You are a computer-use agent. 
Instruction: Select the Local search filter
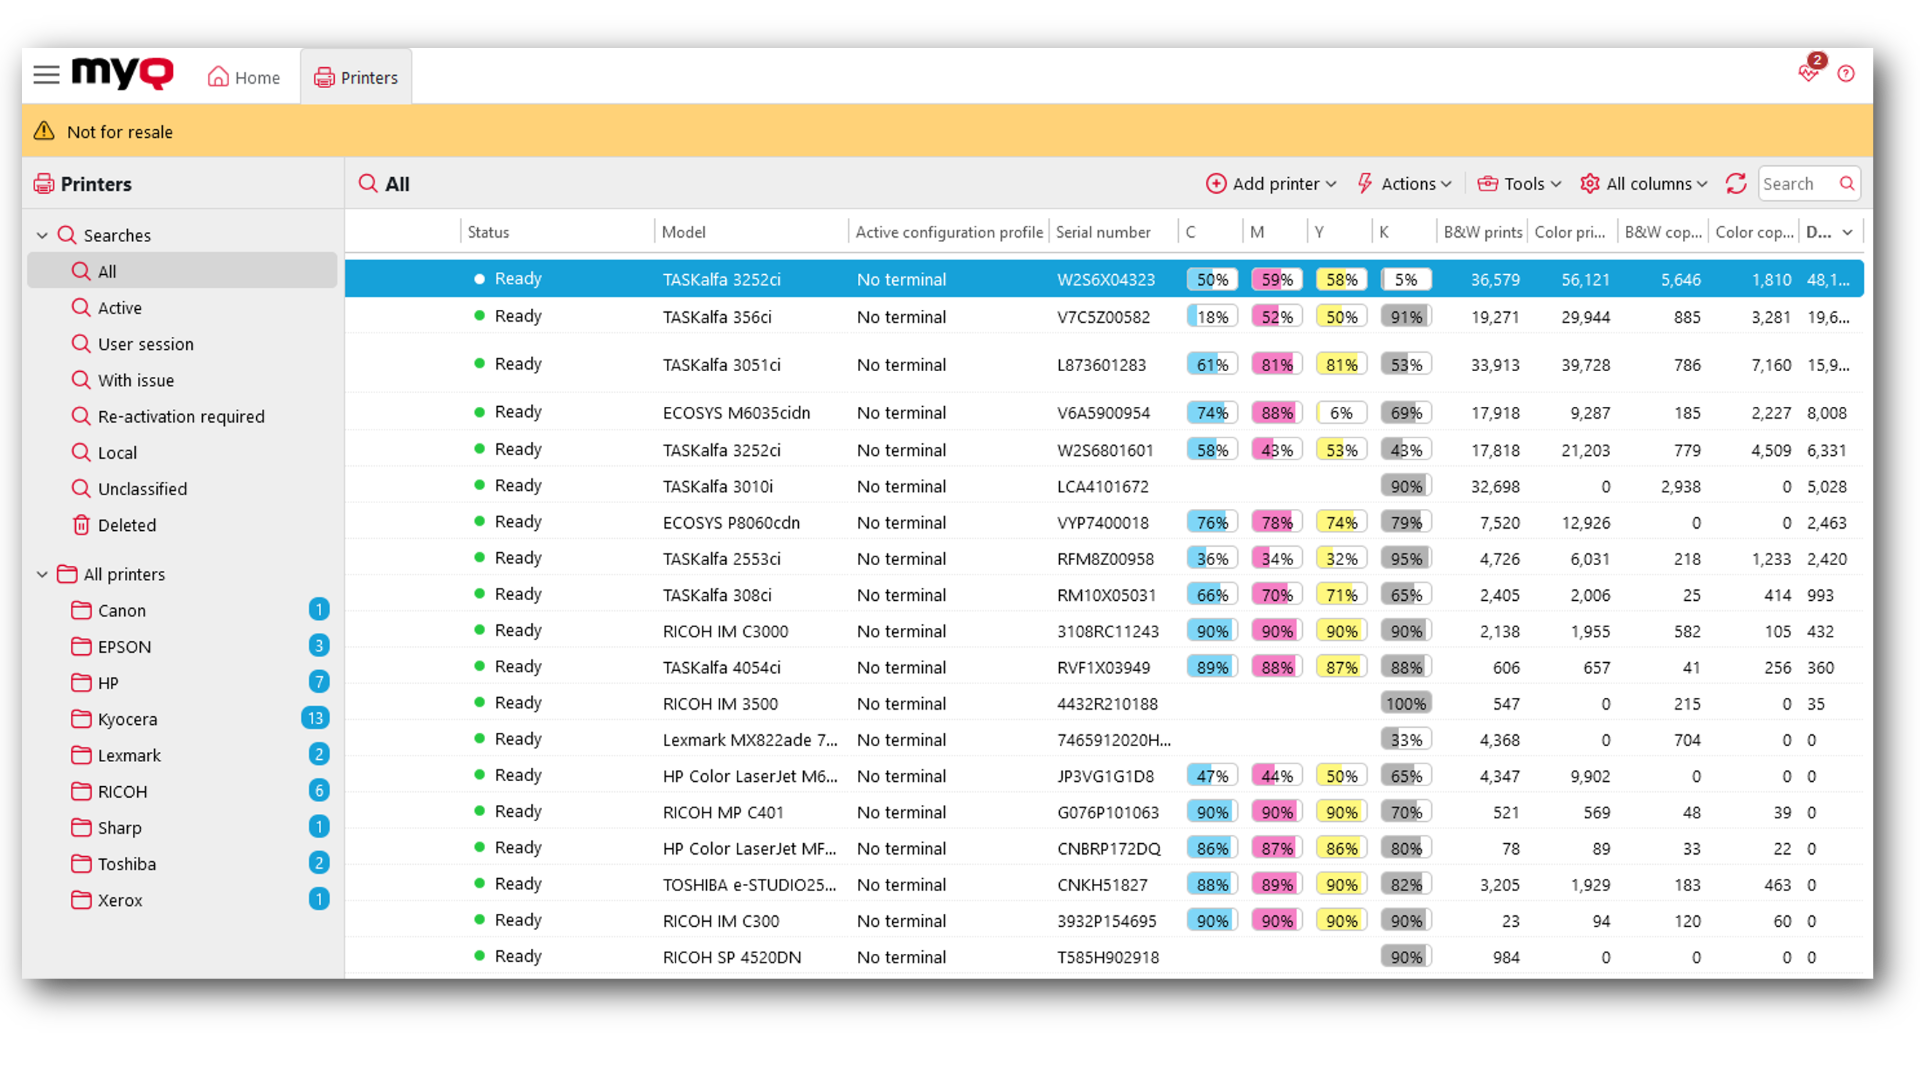[182, 452]
